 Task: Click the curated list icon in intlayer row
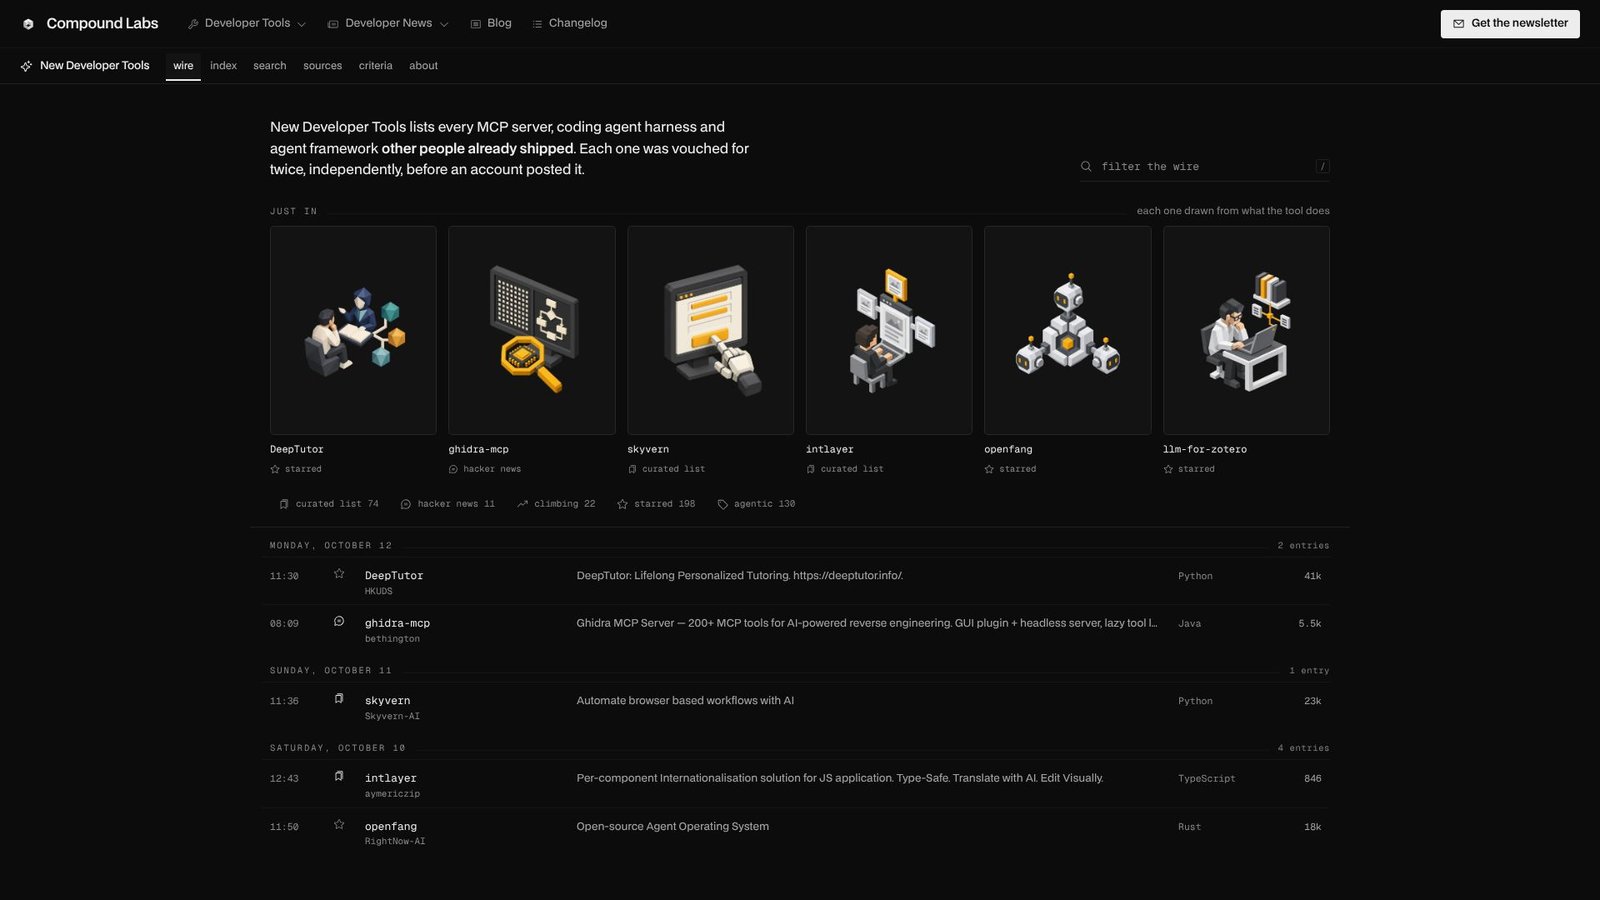pyautogui.click(x=339, y=776)
